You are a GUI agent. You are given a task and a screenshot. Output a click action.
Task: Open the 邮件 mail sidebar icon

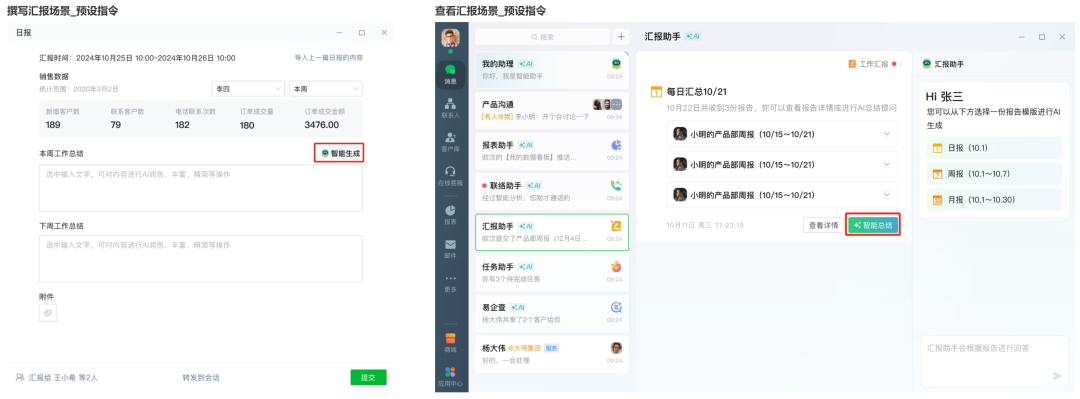point(450,248)
